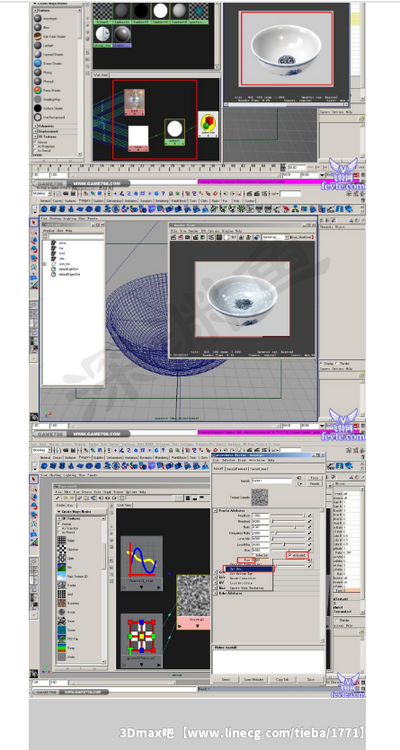Expand the Displacement shader category
This screenshot has height=750, width=400.
point(35,131)
